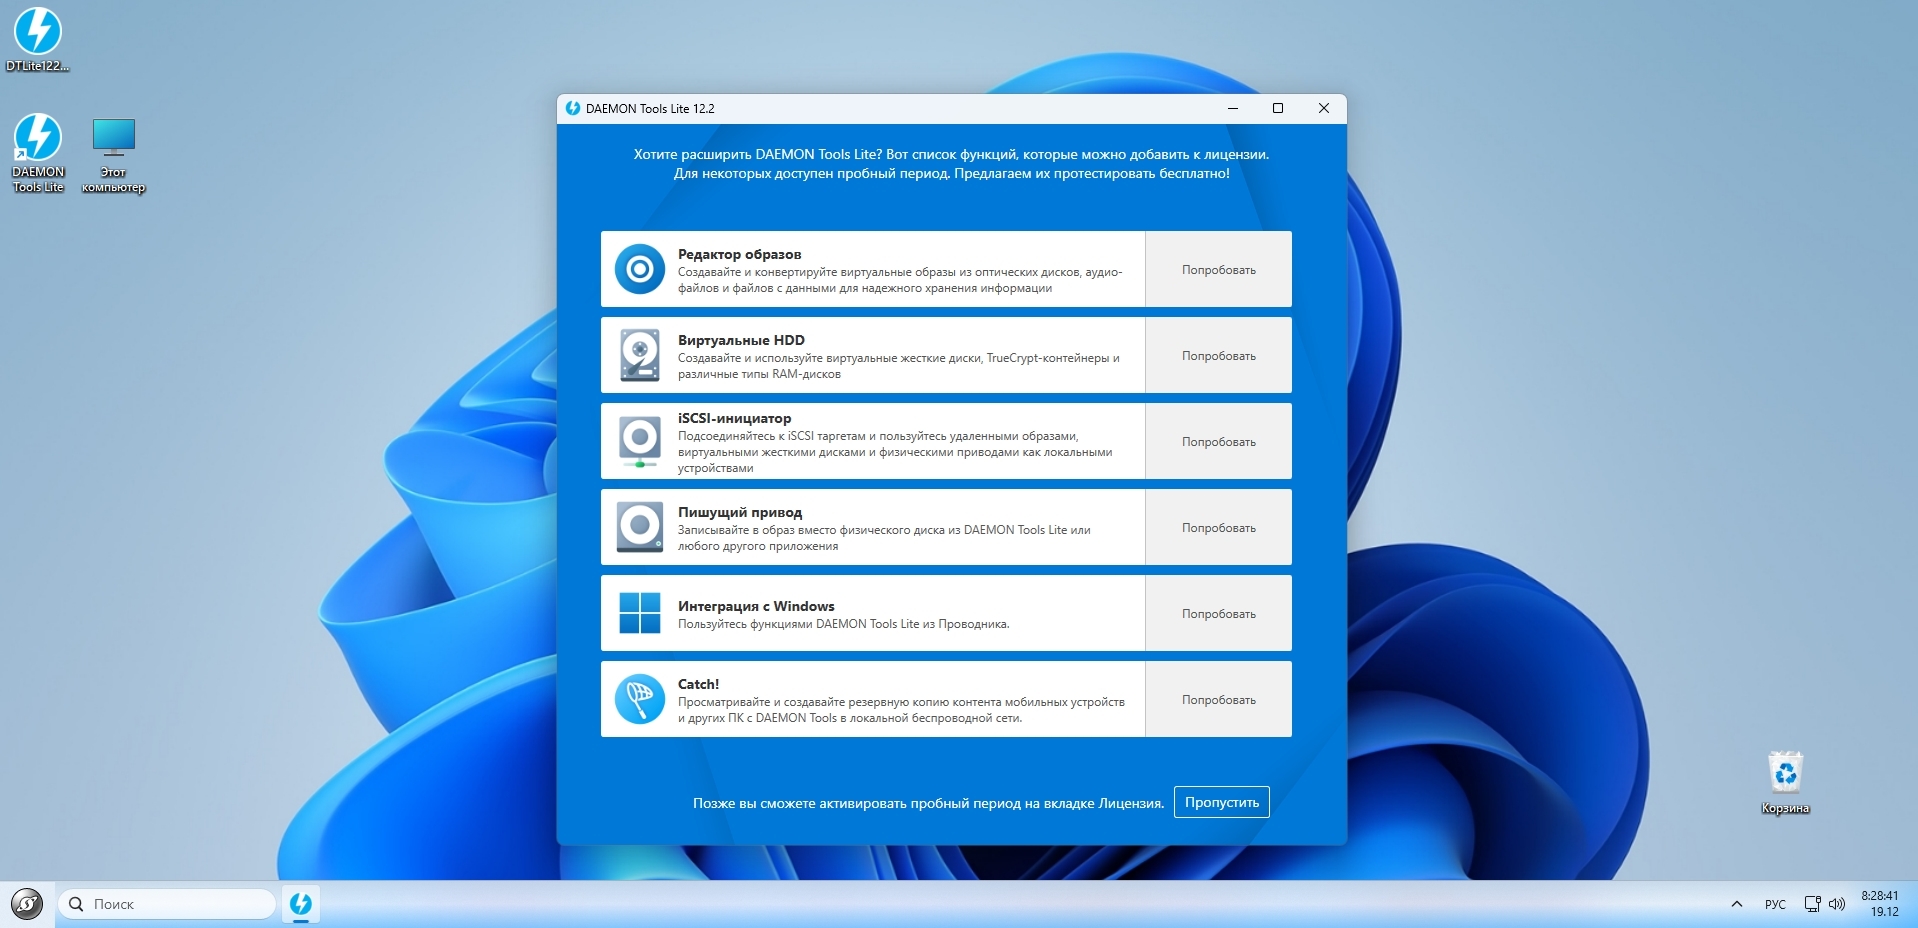Click the Пишущий привод title text
This screenshot has height=928, width=1918.
pyautogui.click(x=740, y=512)
